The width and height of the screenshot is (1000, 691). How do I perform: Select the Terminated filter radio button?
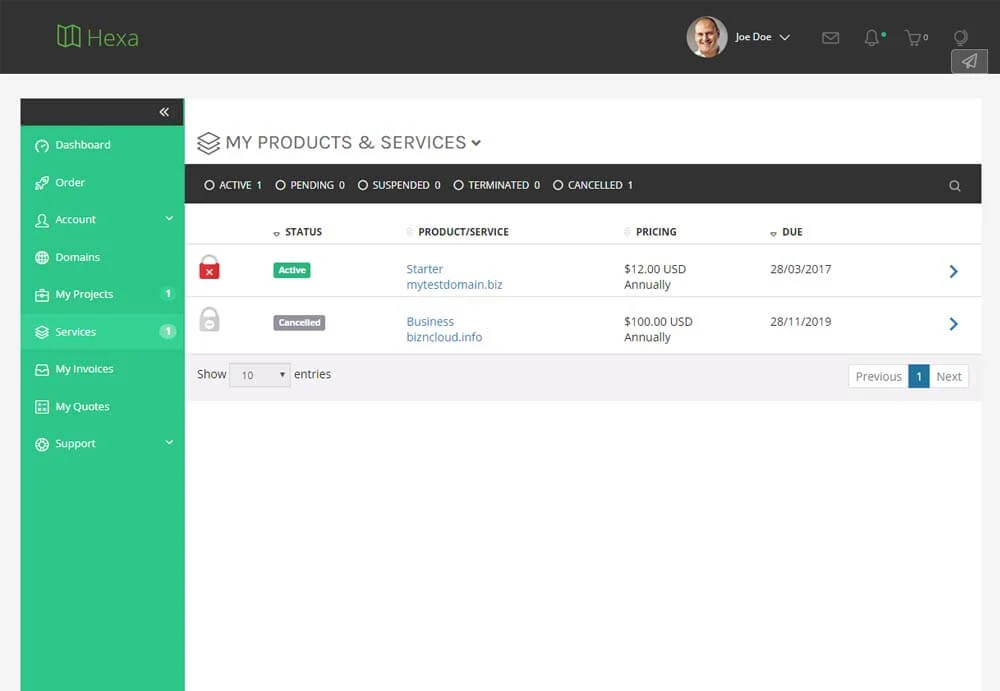click(x=458, y=185)
